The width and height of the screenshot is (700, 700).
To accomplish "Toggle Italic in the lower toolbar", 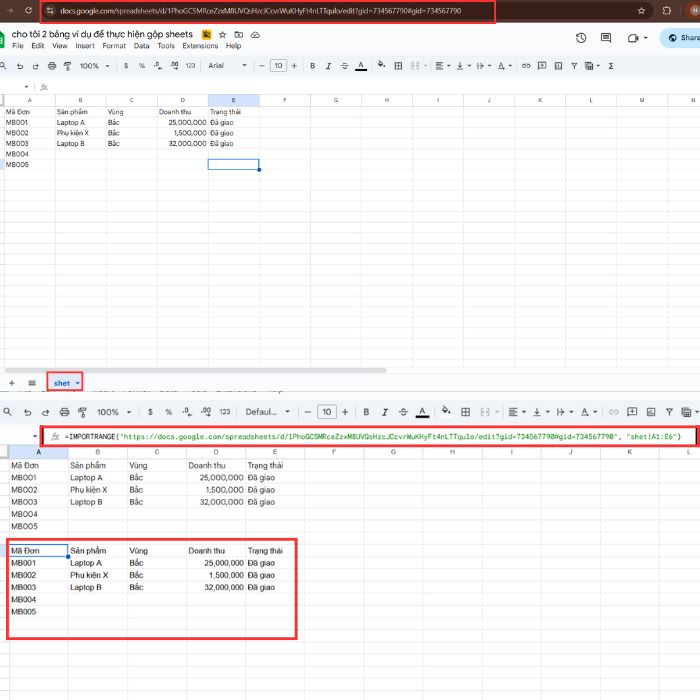I will (x=384, y=412).
